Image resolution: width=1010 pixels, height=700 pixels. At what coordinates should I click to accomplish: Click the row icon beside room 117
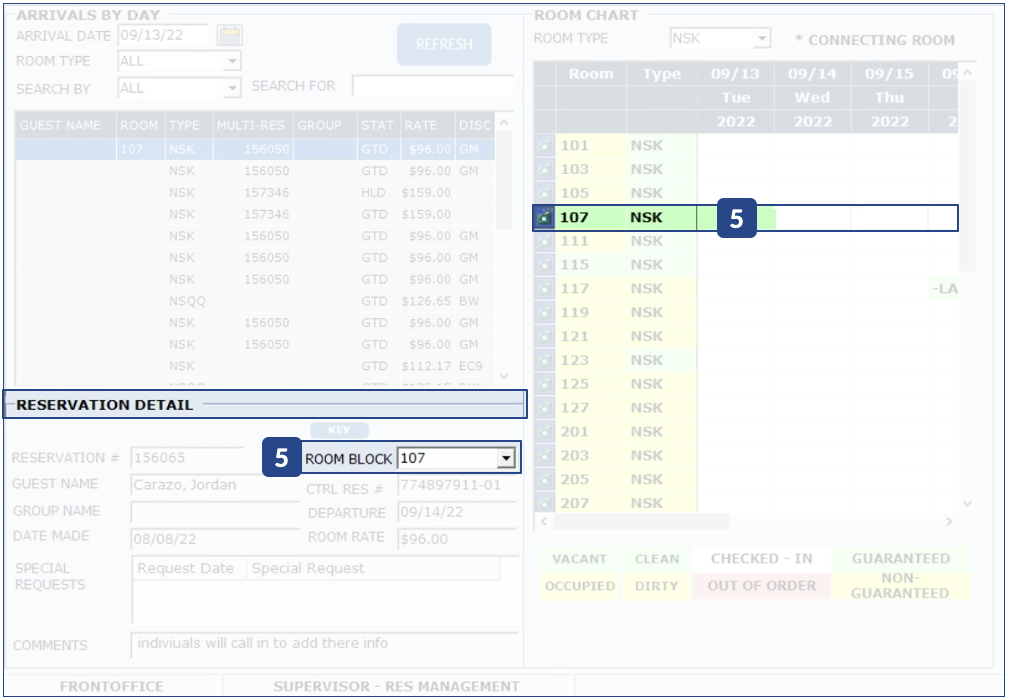pyautogui.click(x=544, y=289)
